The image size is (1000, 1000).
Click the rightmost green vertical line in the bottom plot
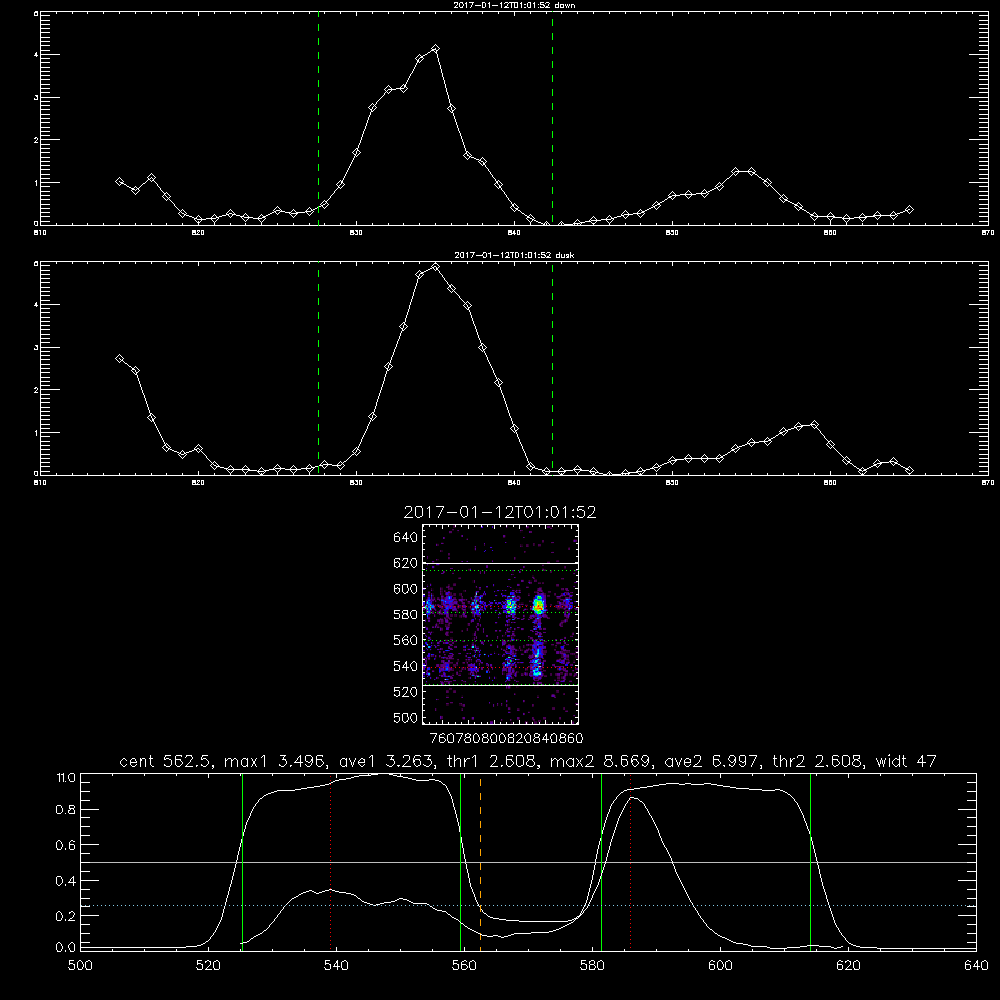coord(811,862)
